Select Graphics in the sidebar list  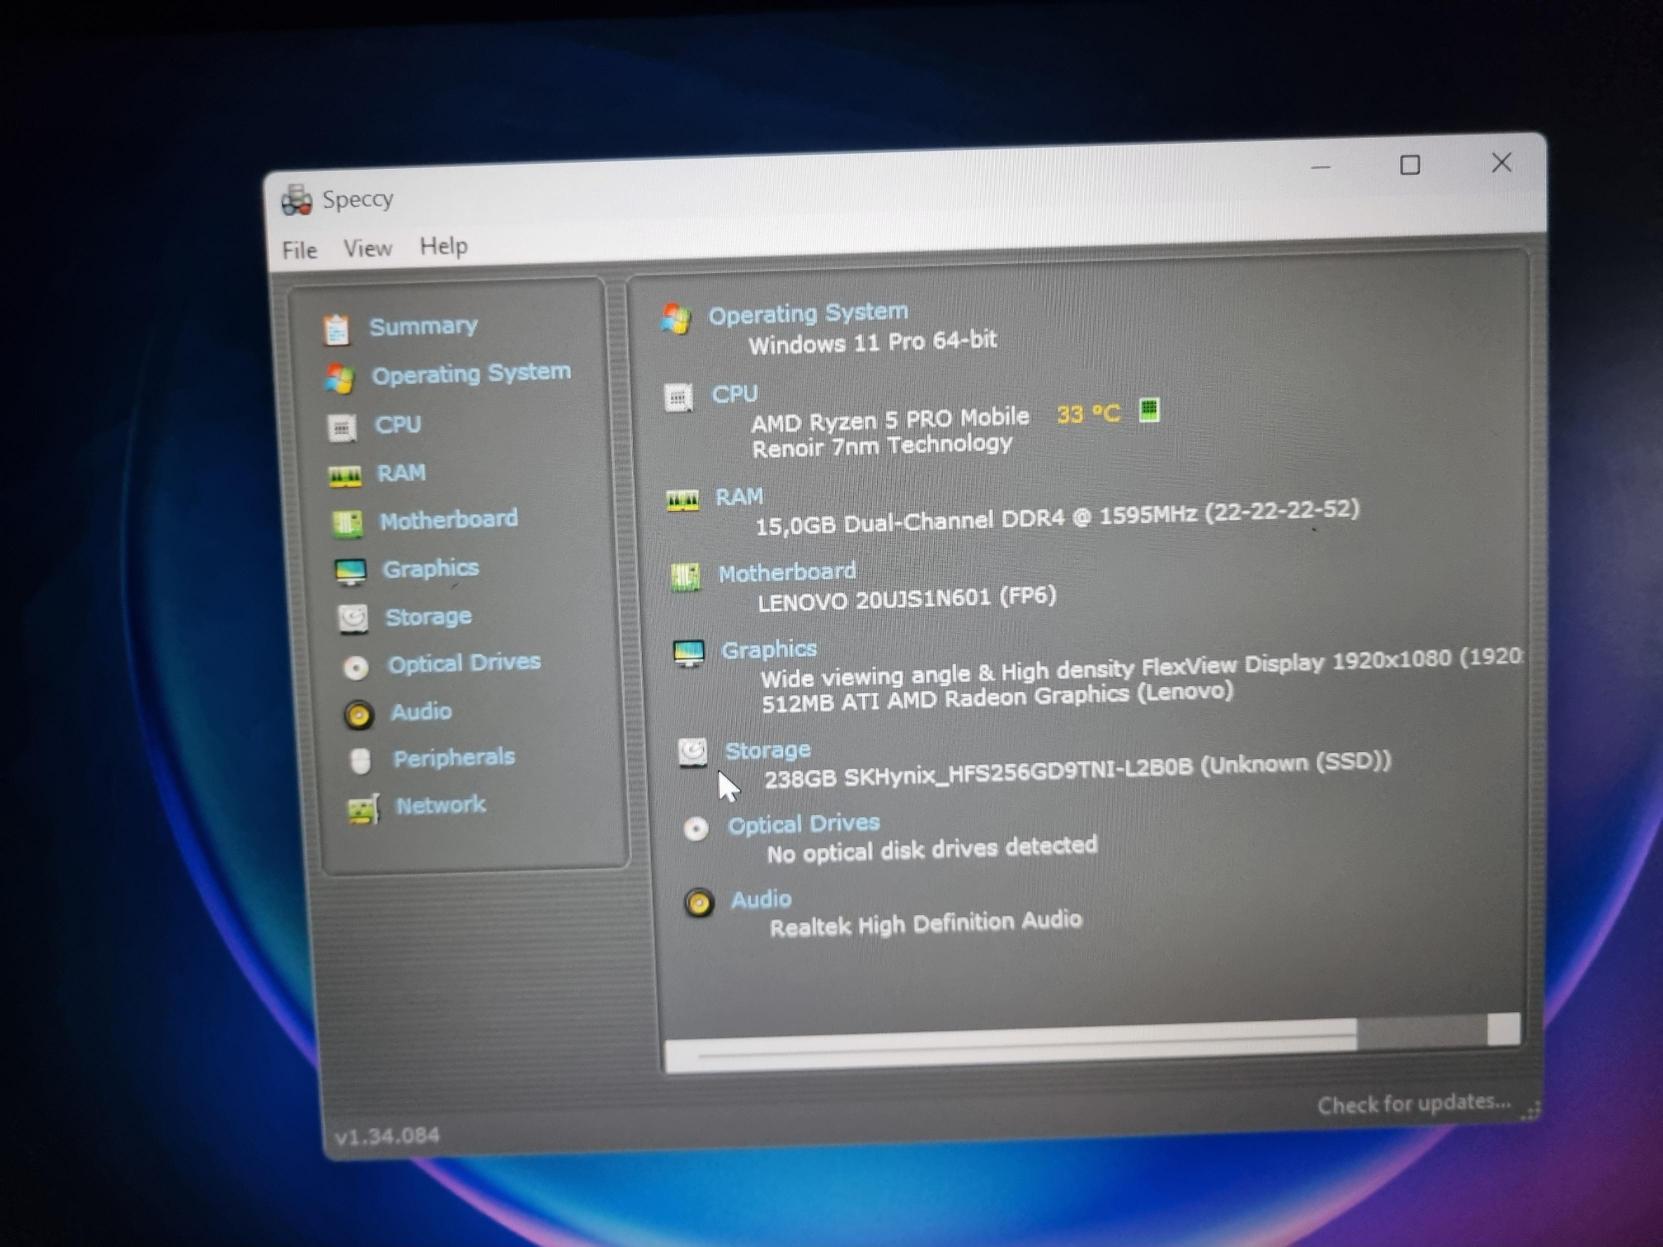pos(431,569)
